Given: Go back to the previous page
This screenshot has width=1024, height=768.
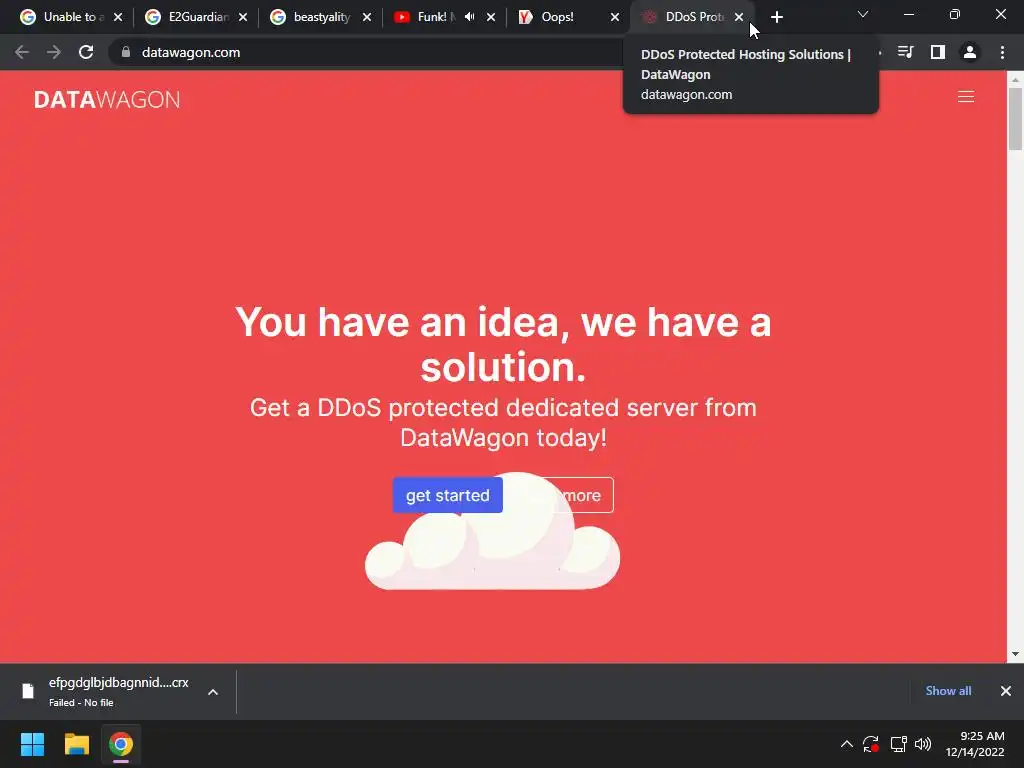Looking at the screenshot, I should pyautogui.click(x=22, y=52).
